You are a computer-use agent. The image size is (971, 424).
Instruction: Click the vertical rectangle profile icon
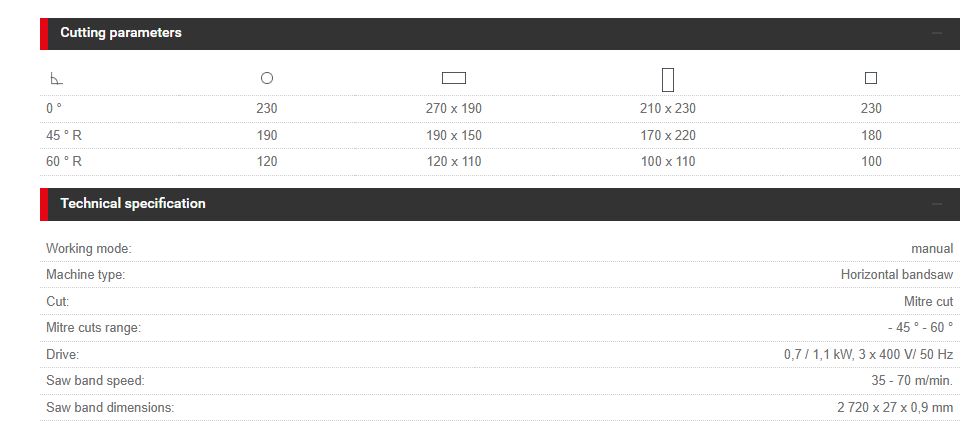668,79
